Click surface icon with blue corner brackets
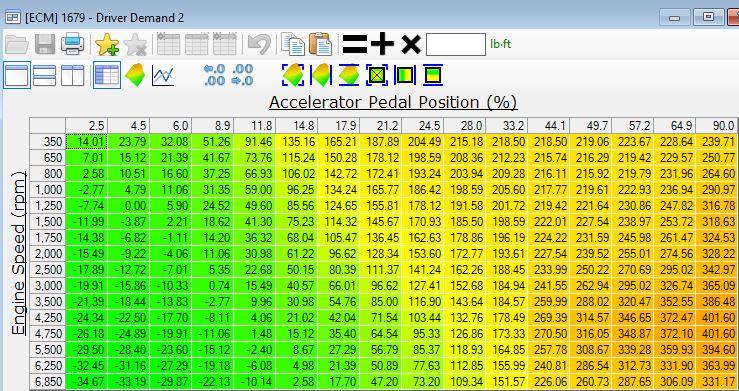Screen dimensions: 739x391 tap(293, 75)
